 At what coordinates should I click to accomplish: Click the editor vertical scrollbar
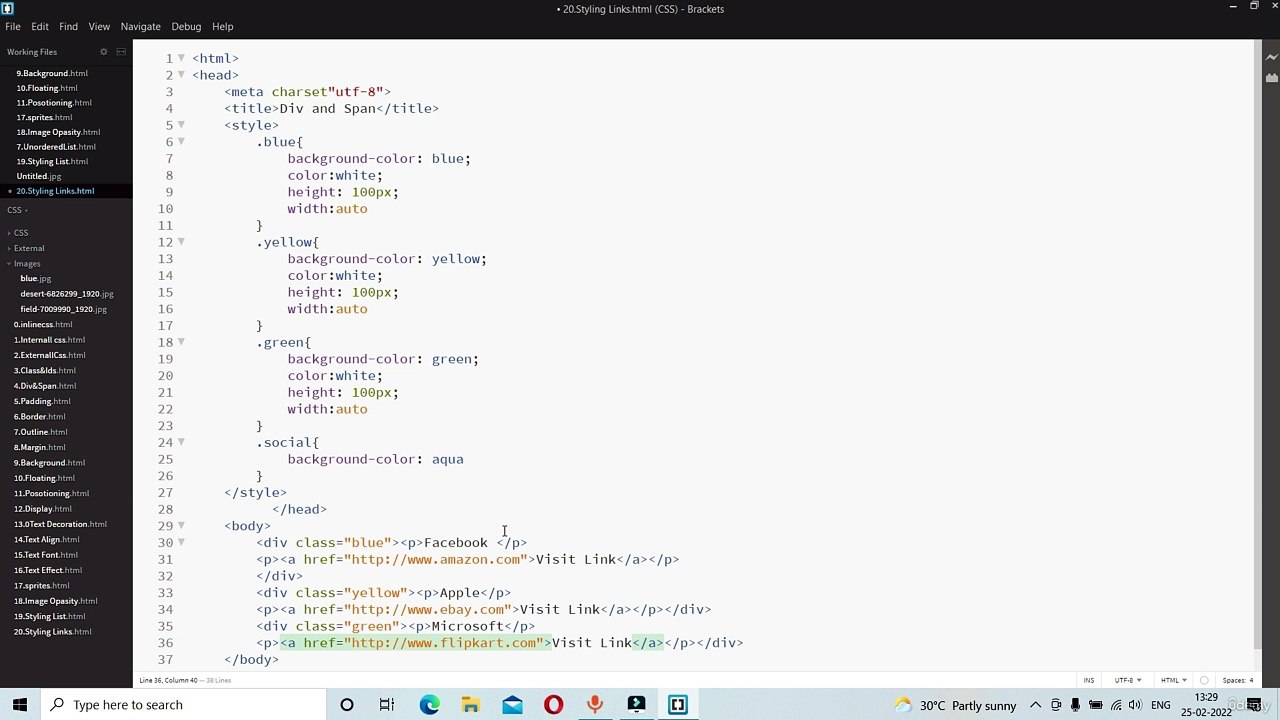click(x=1258, y=350)
